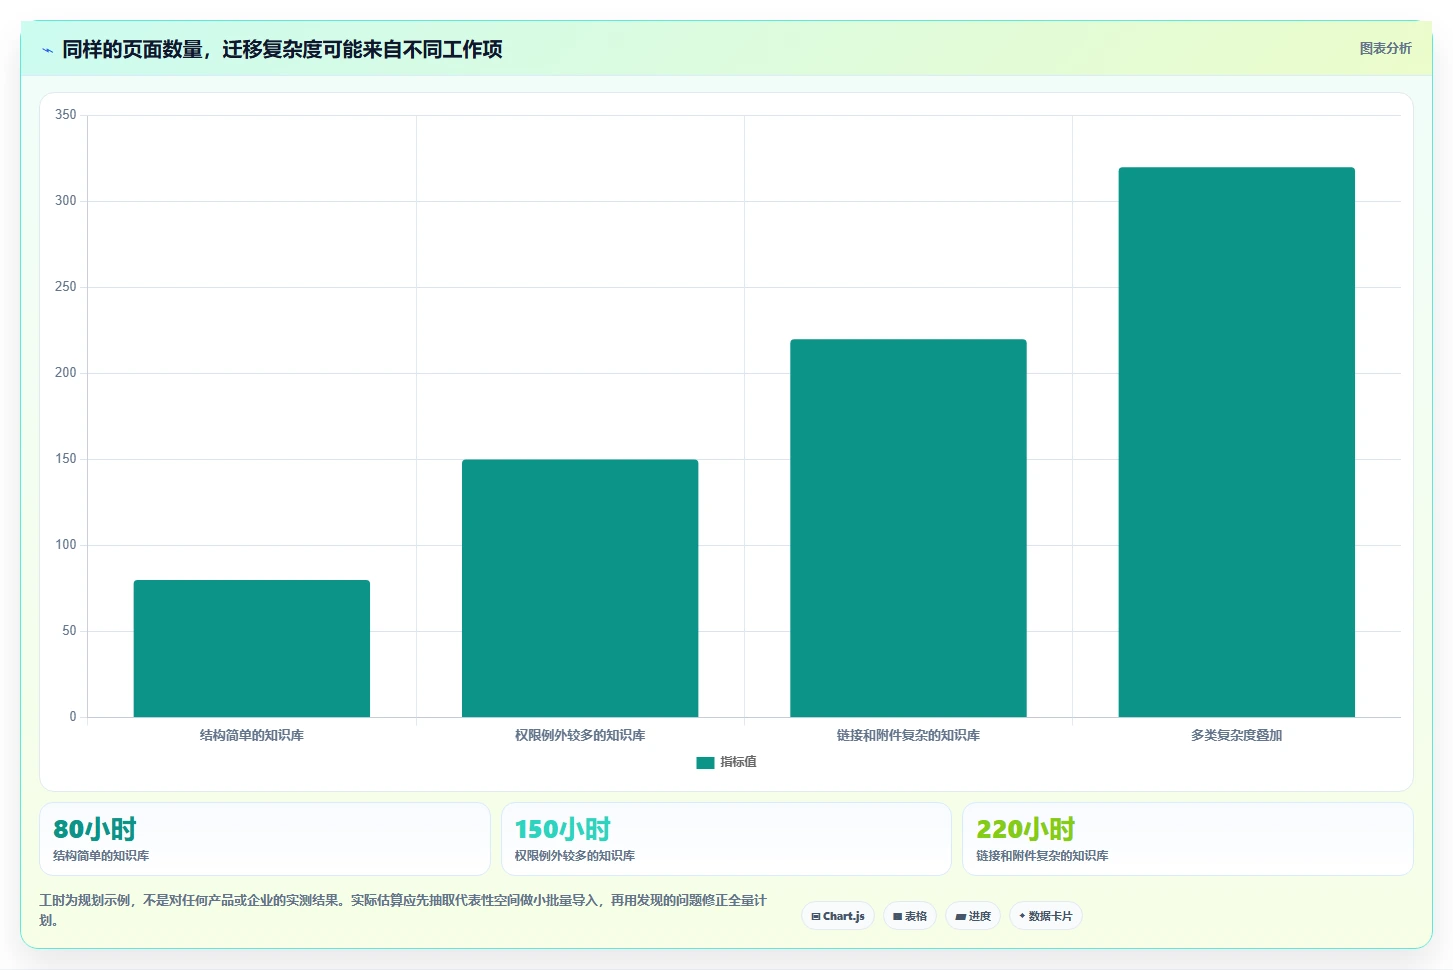Click the Chart.js tag chip

click(x=838, y=916)
